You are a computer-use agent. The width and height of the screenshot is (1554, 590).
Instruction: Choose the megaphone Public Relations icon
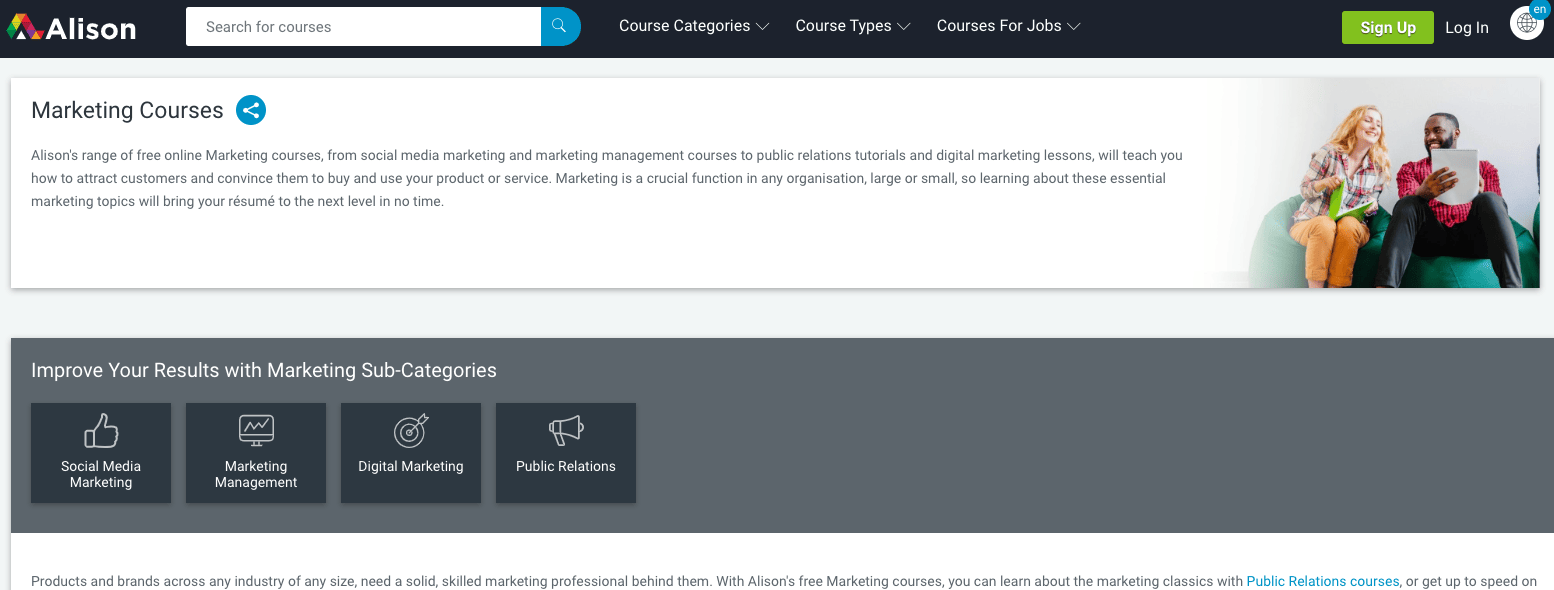pos(566,431)
